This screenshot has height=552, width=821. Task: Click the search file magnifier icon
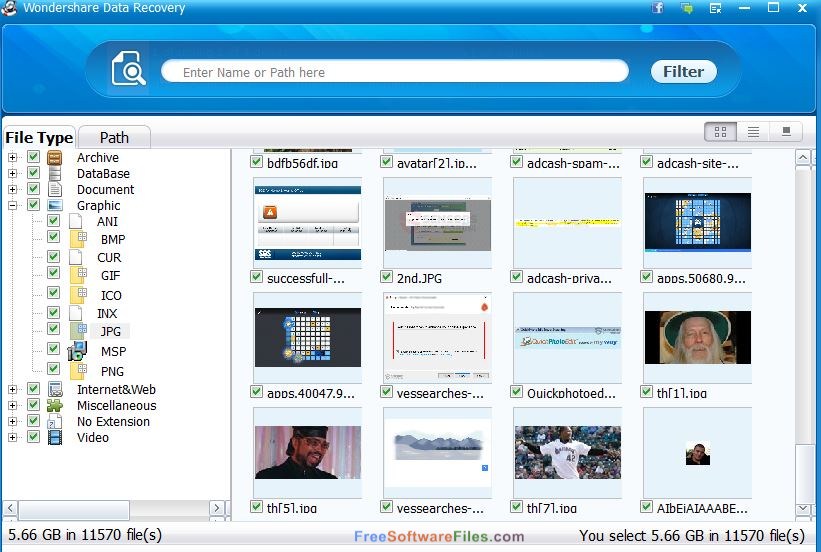tap(128, 69)
